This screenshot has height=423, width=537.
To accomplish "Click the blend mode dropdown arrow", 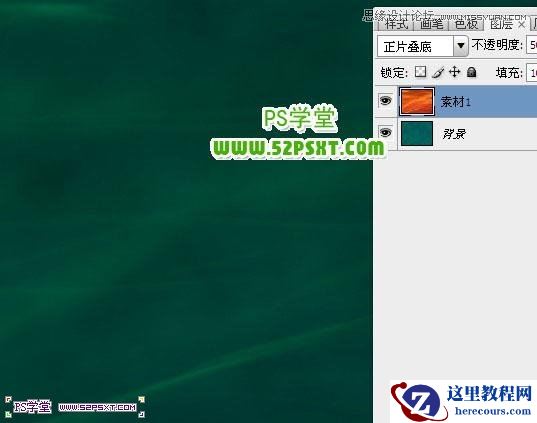I will pos(461,46).
